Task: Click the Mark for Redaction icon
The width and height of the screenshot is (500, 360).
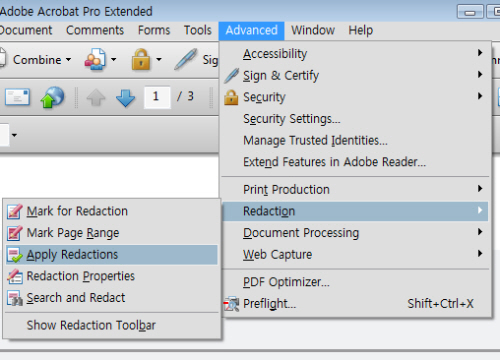Action: [x=15, y=211]
